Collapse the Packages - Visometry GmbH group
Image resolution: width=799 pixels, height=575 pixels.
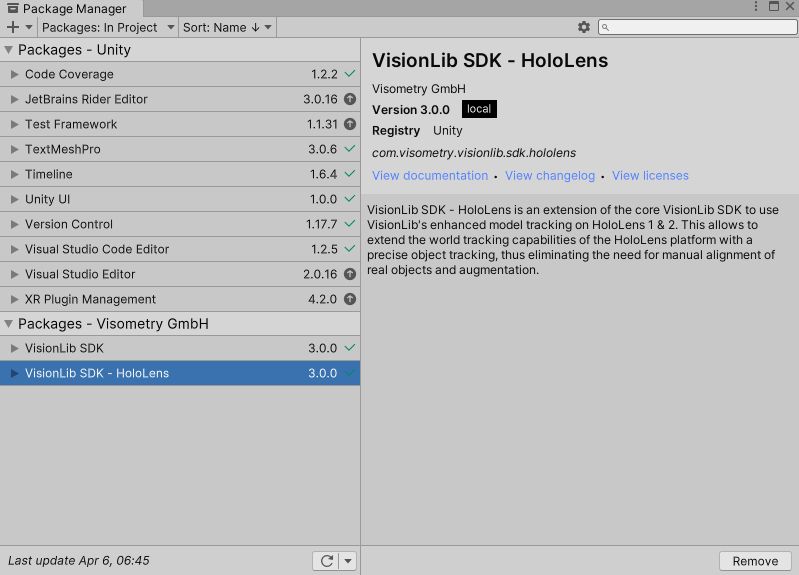(8, 324)
